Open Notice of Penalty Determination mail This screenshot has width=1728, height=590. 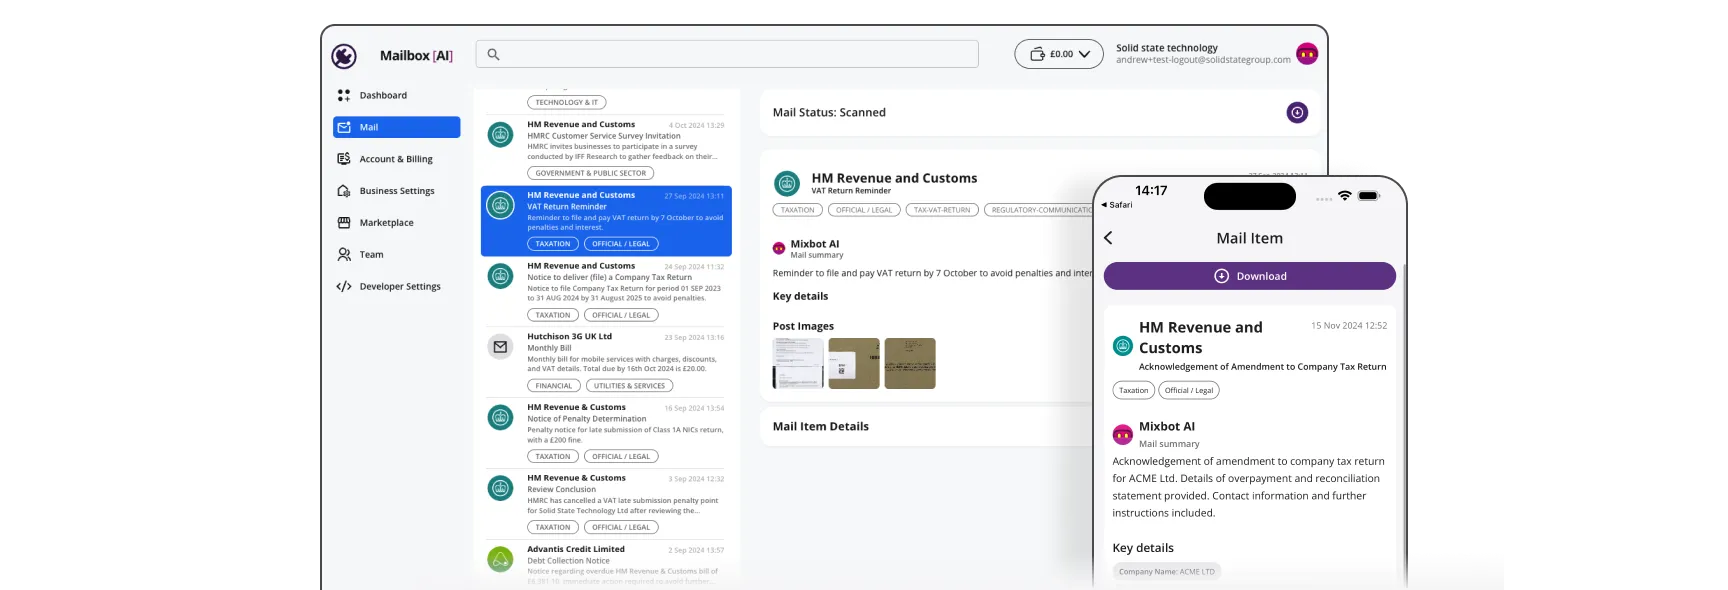click(x=606, y=433)
